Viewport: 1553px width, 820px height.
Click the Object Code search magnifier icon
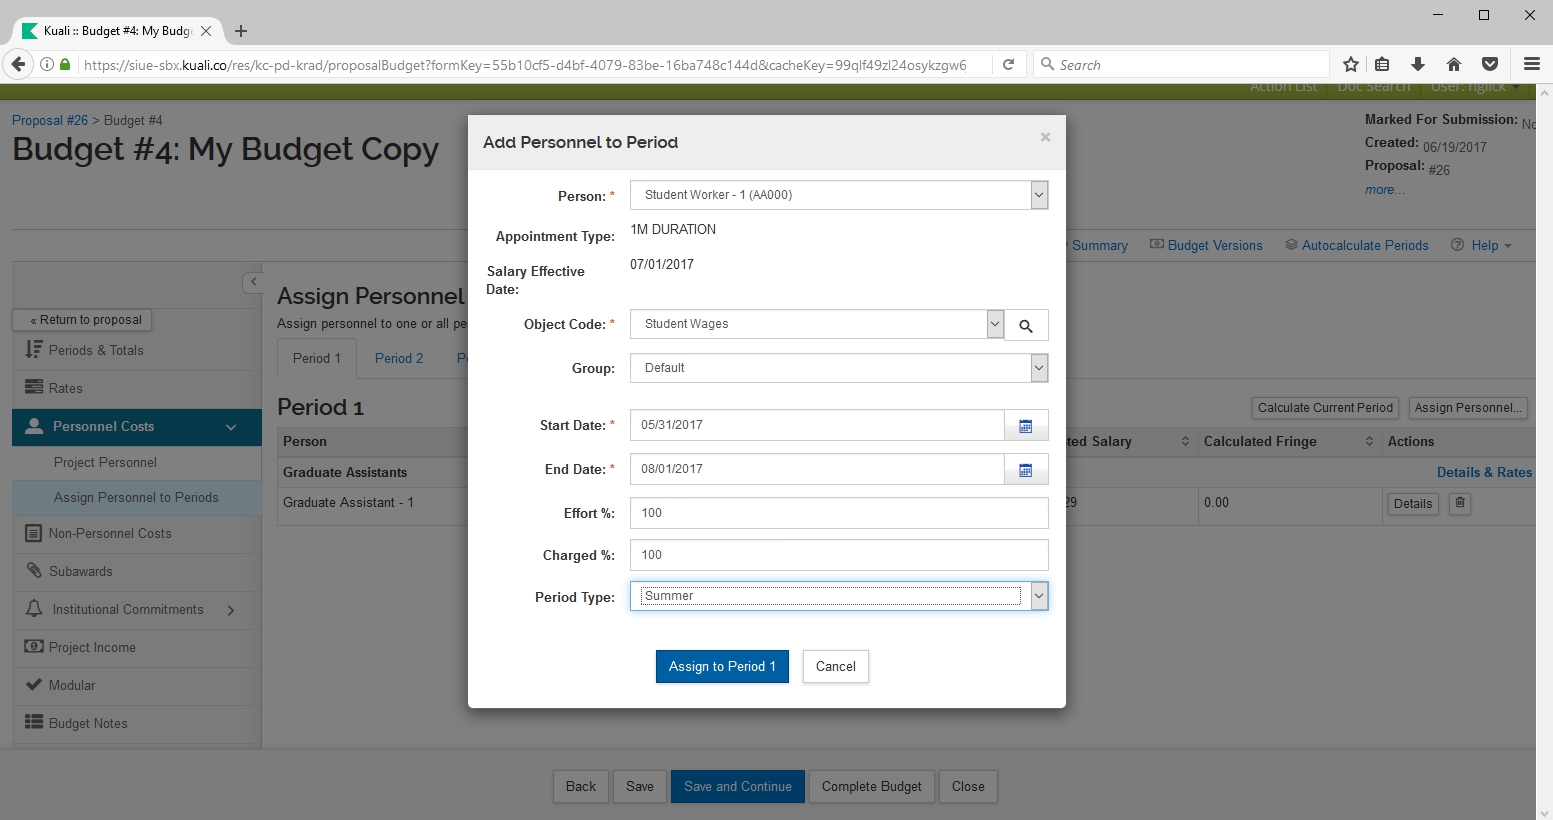click(x=1026, y=325)
